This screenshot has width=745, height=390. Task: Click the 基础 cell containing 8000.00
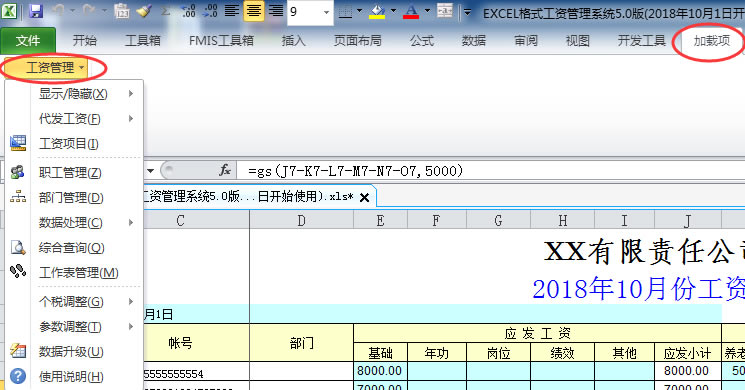pyautogui.click(x=380, y=371)
